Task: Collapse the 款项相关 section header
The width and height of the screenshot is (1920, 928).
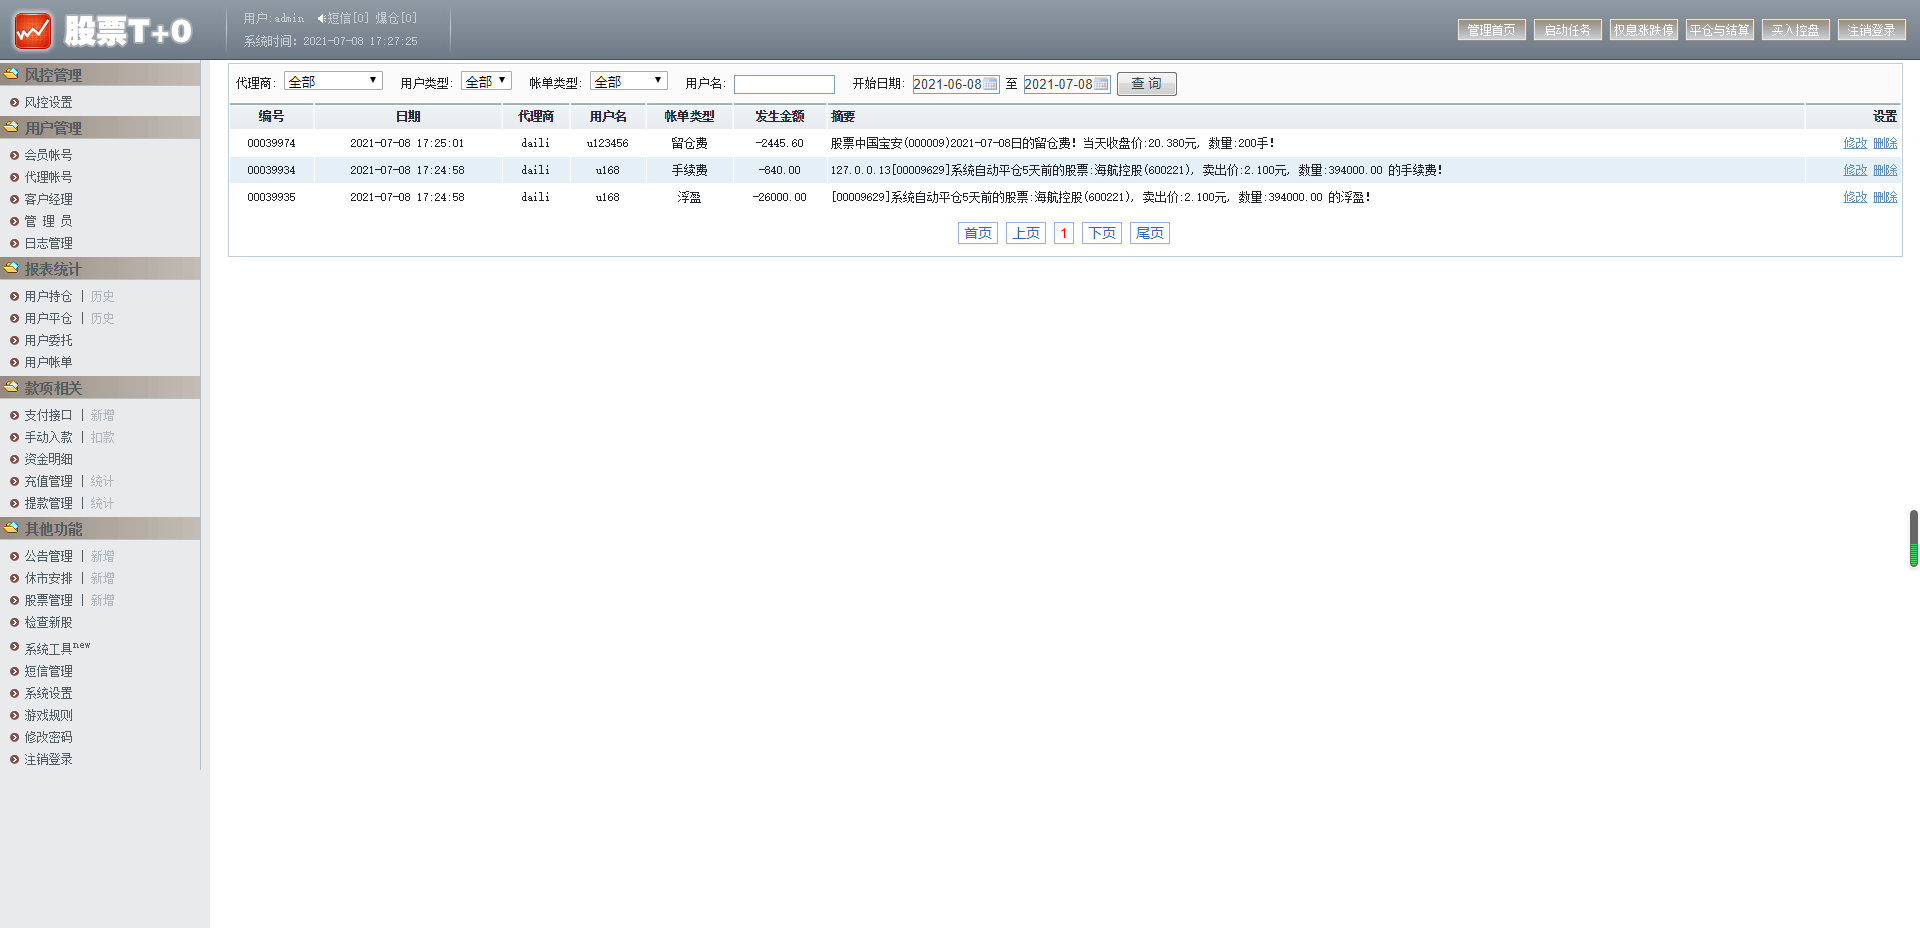Action: tap(100, 388)
